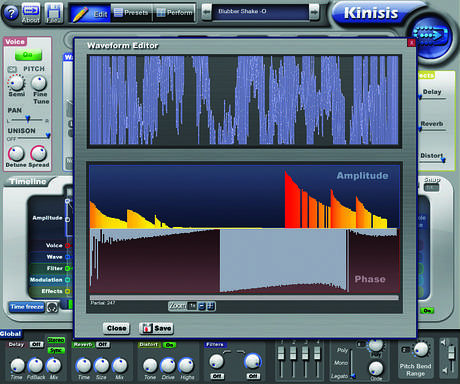This screenshot has height=384, width=460.
Task: Click the Distort Drive knob
Action: pos(168,366)
